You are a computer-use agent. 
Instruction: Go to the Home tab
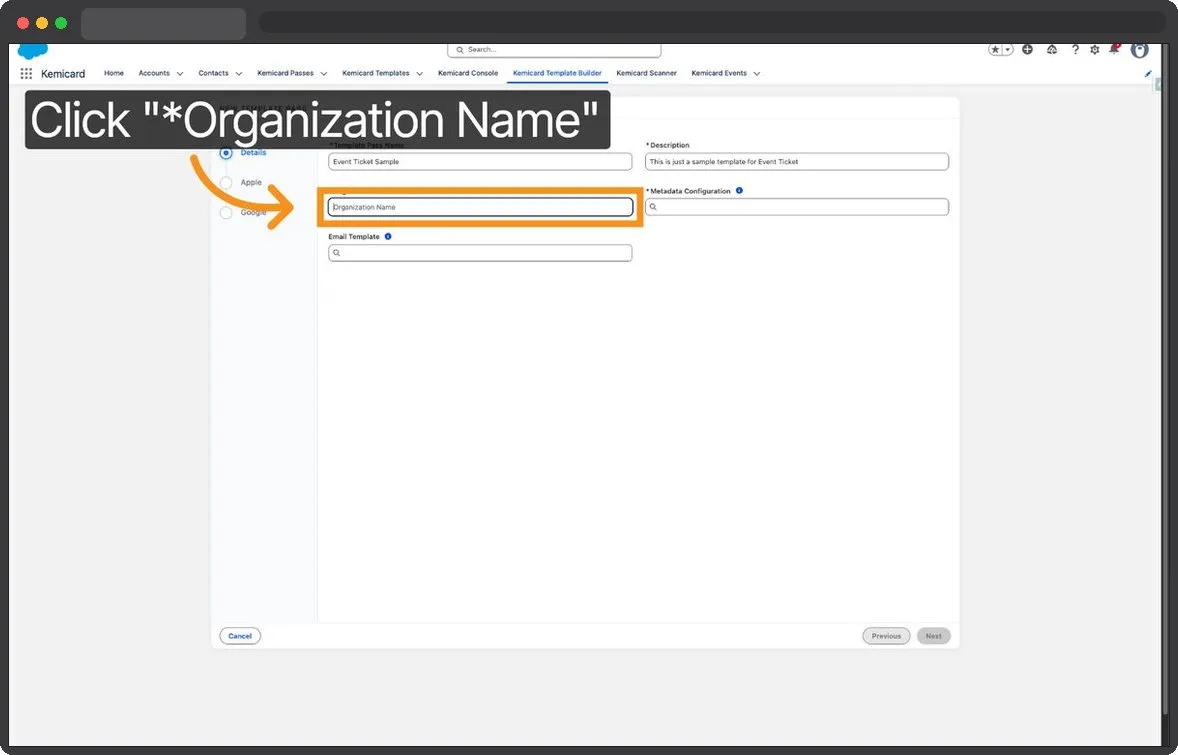point(114,73)
